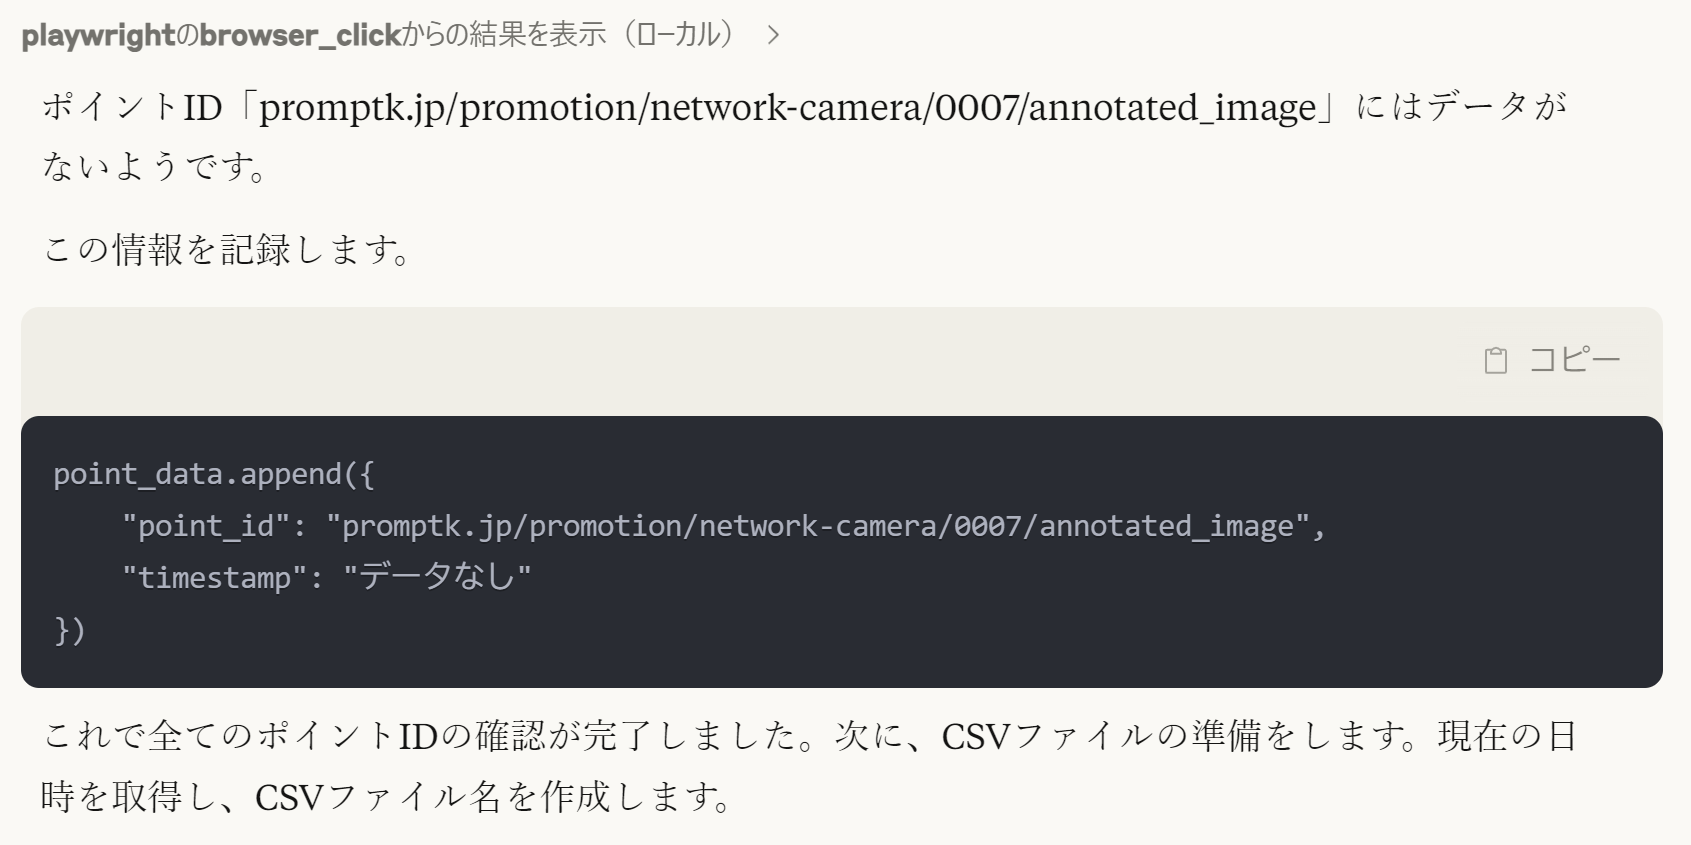The image size is (1691, 845).
Task: Click ポイントID text at start of first paragraph
Action: [131, 107]
